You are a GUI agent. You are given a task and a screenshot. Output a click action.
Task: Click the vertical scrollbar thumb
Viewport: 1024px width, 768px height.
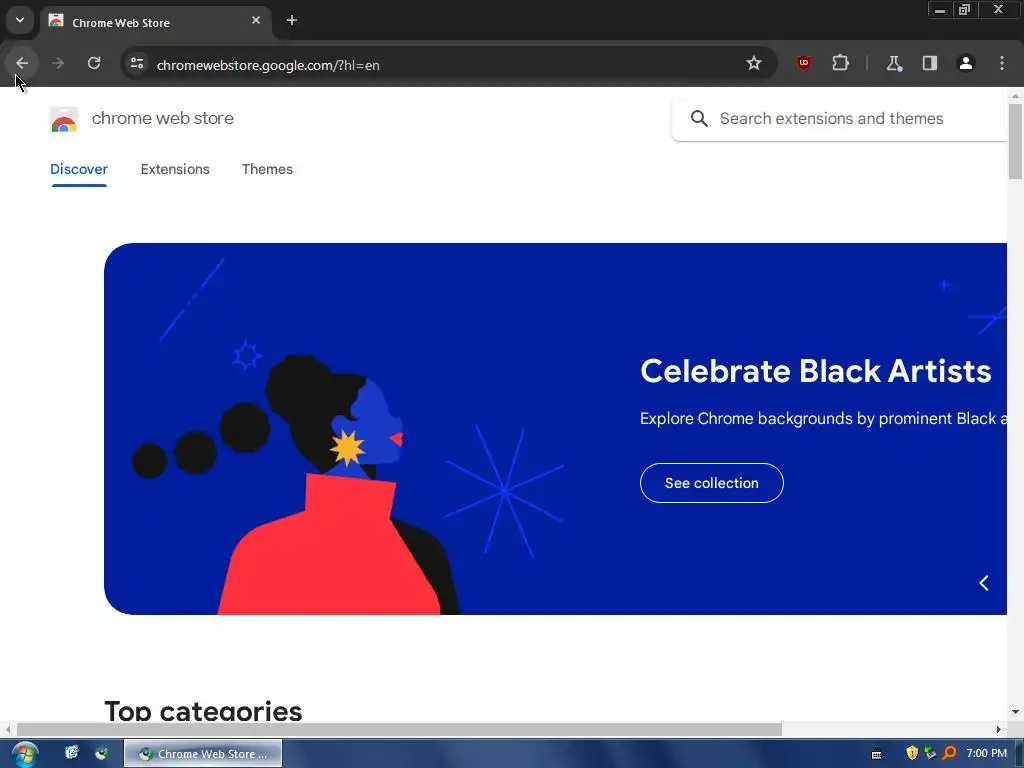point(1015,140)
